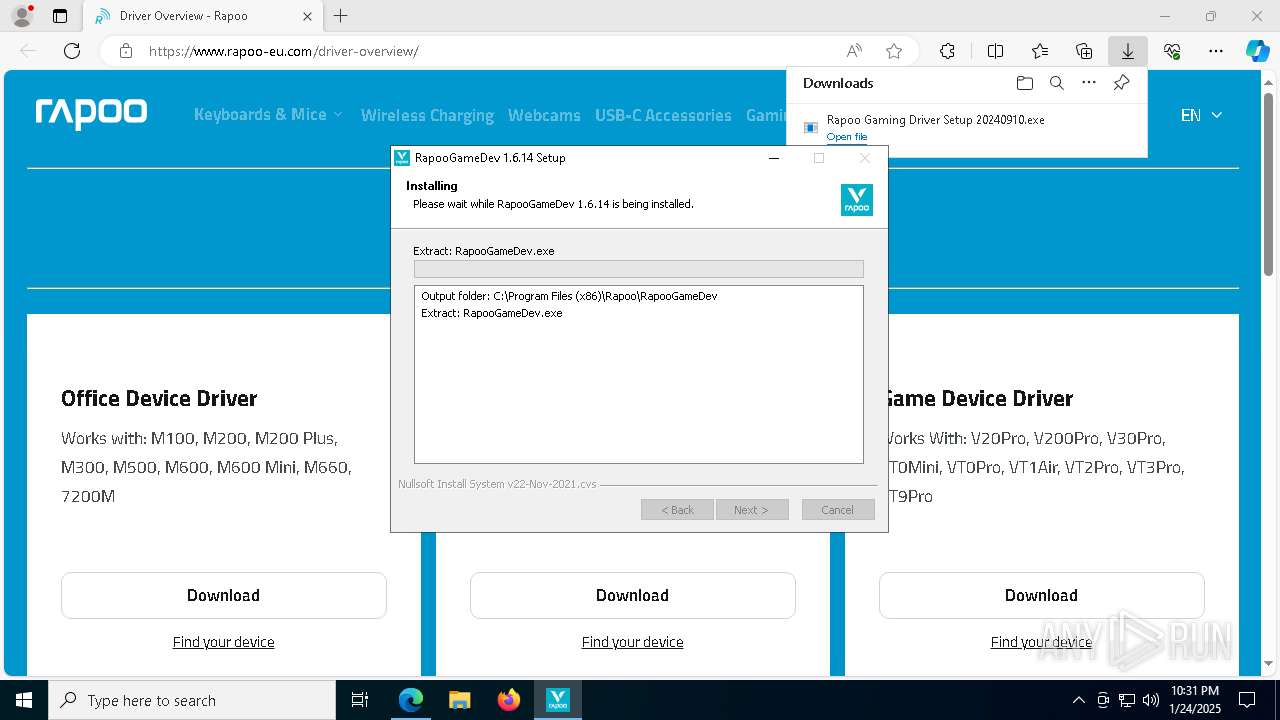This screenshot has width=1280, height=720.
Task: Refresh the current page
Action: click(72, 51)
